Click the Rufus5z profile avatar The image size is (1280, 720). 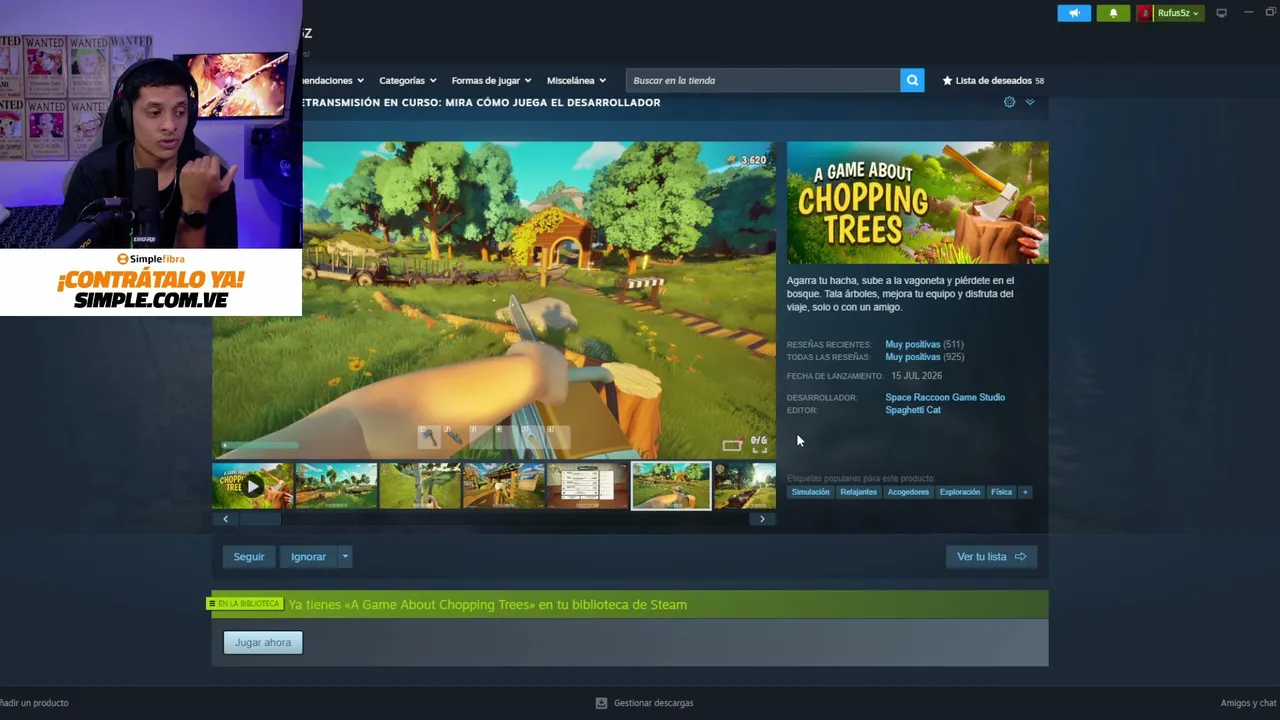(x=1145, y=13)
